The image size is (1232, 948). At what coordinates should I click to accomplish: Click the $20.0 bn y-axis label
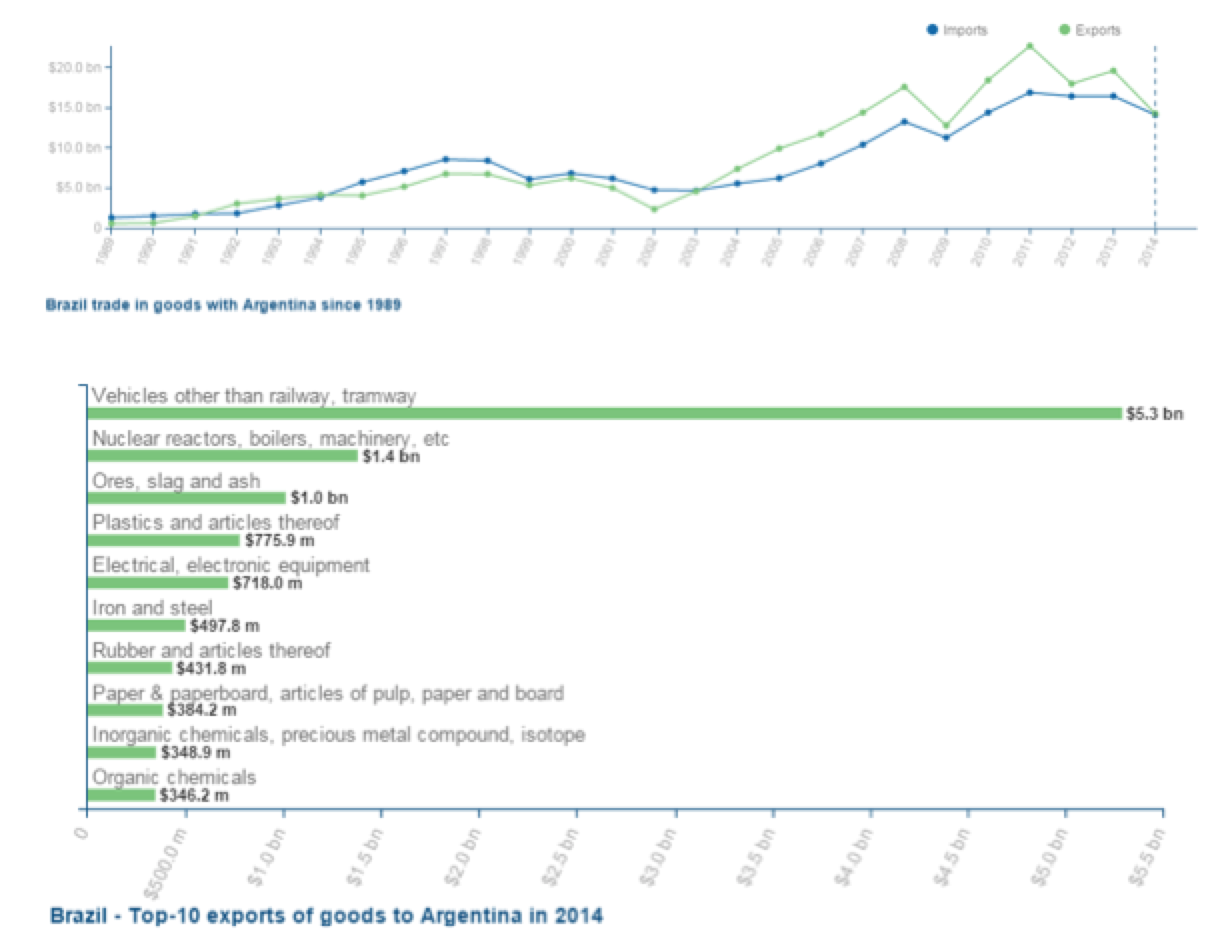(74, 67)
